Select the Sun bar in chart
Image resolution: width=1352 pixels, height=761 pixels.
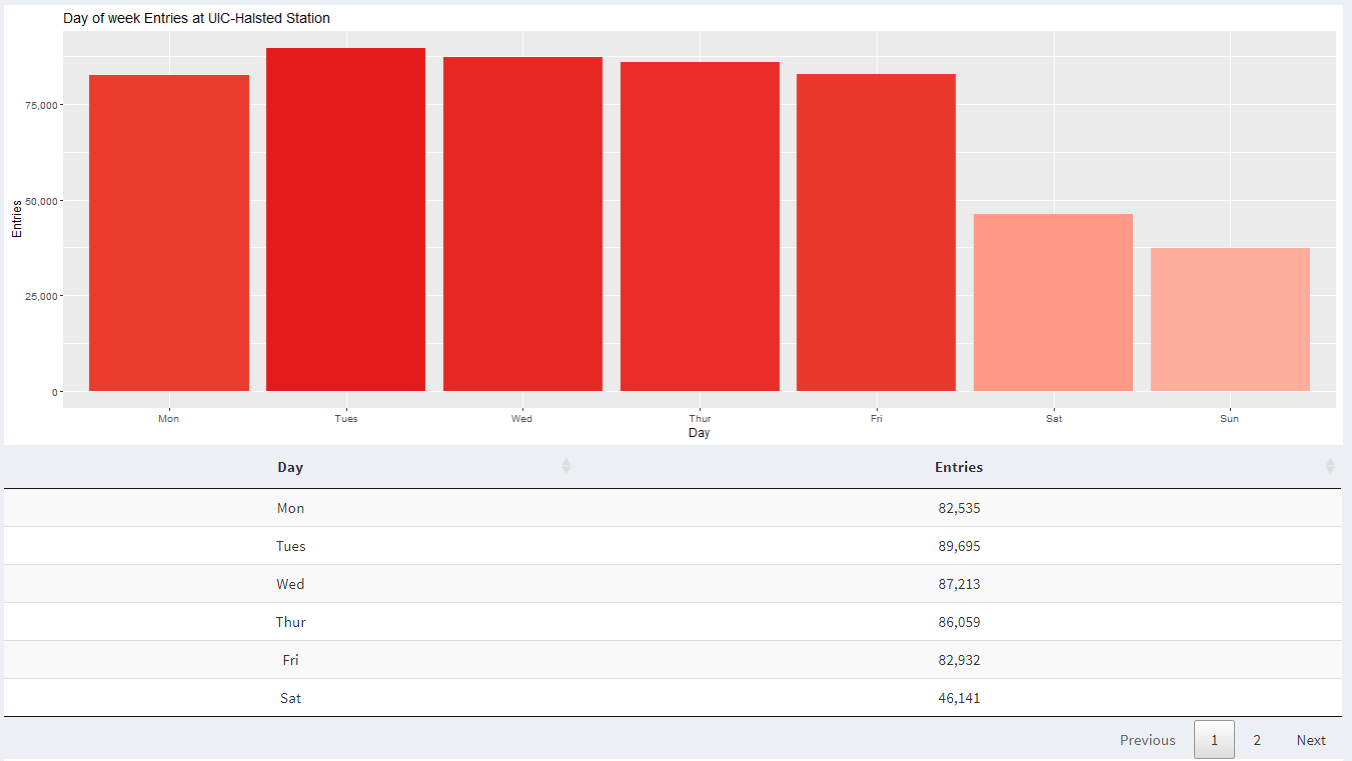[1230, 319]
